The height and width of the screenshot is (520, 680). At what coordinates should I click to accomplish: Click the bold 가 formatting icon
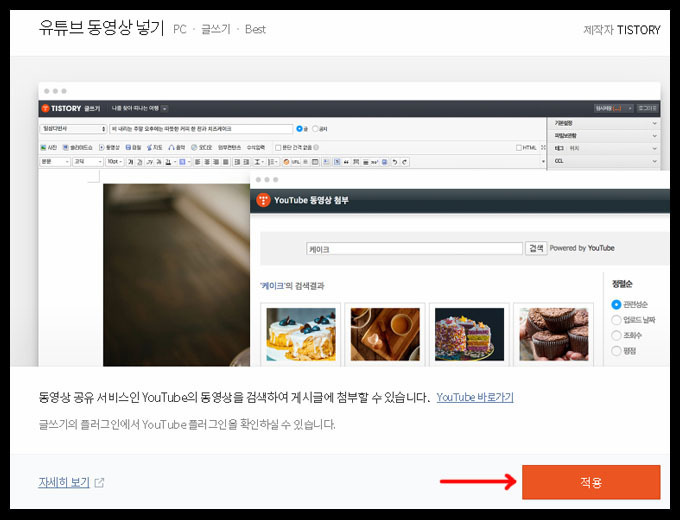click(130, 162)
